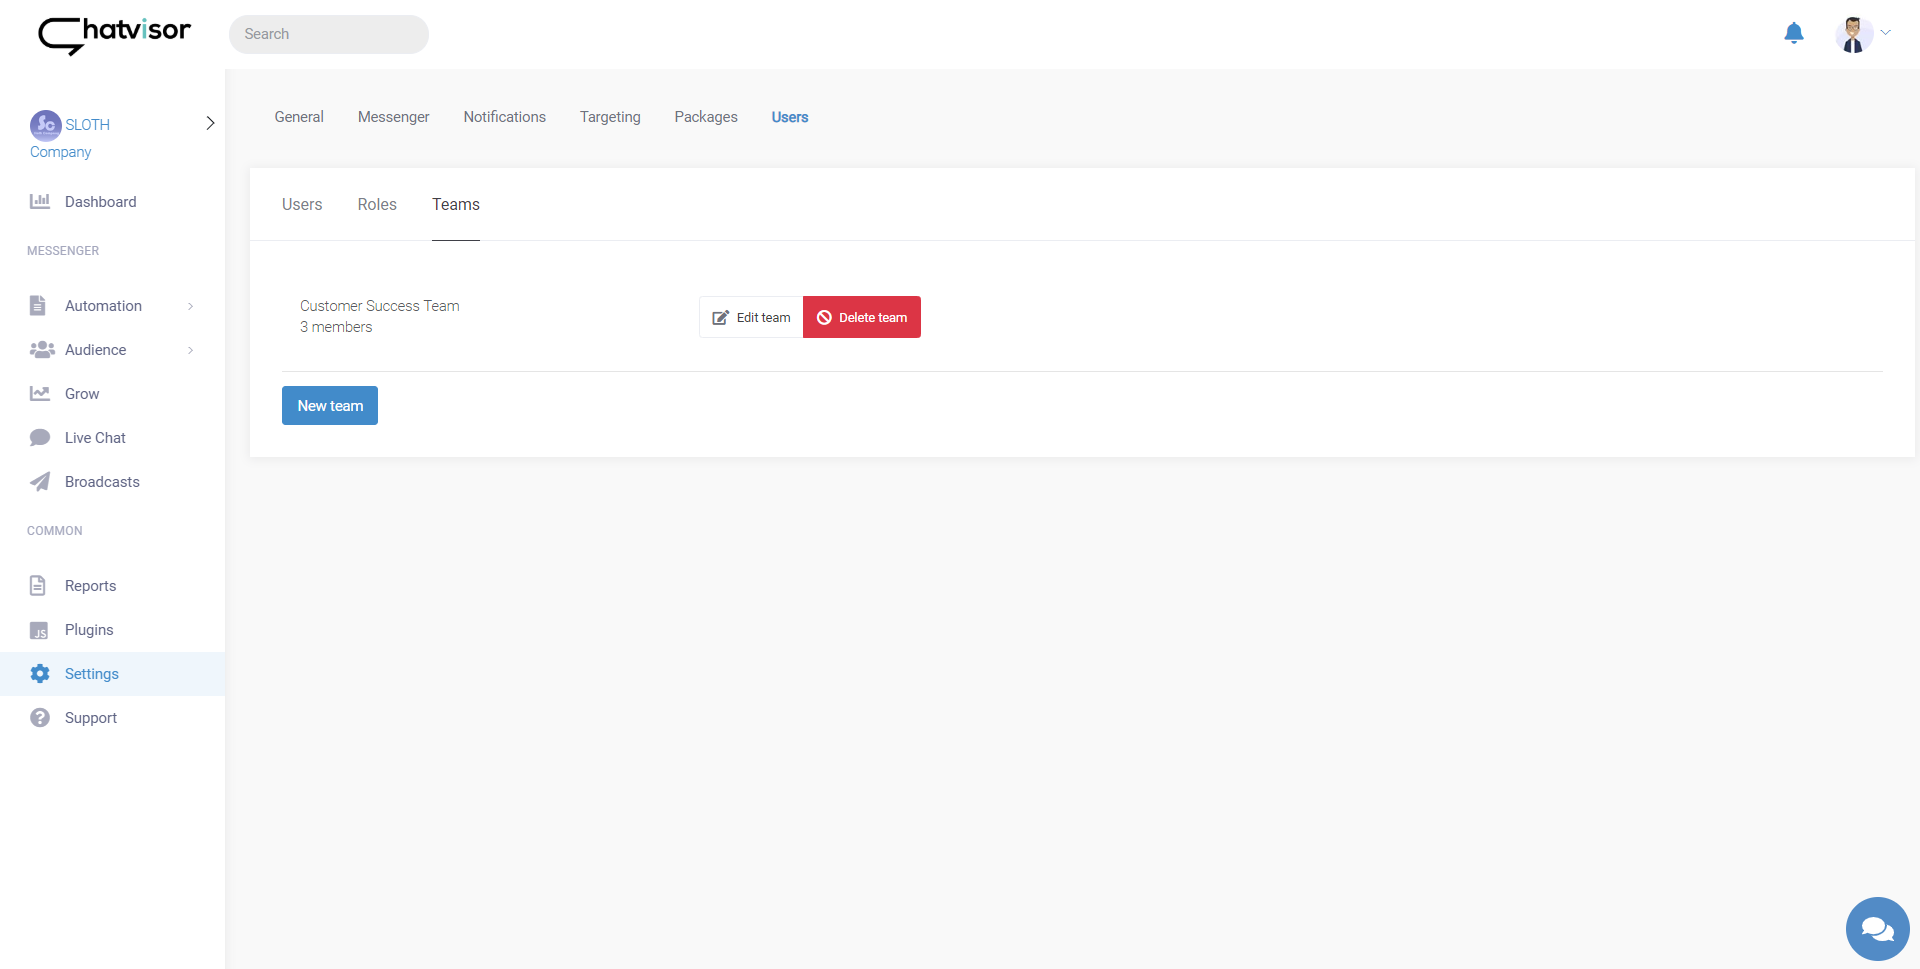Open the Roles sub-tab
Screen dimensions: 1920x969
(377, 204)
